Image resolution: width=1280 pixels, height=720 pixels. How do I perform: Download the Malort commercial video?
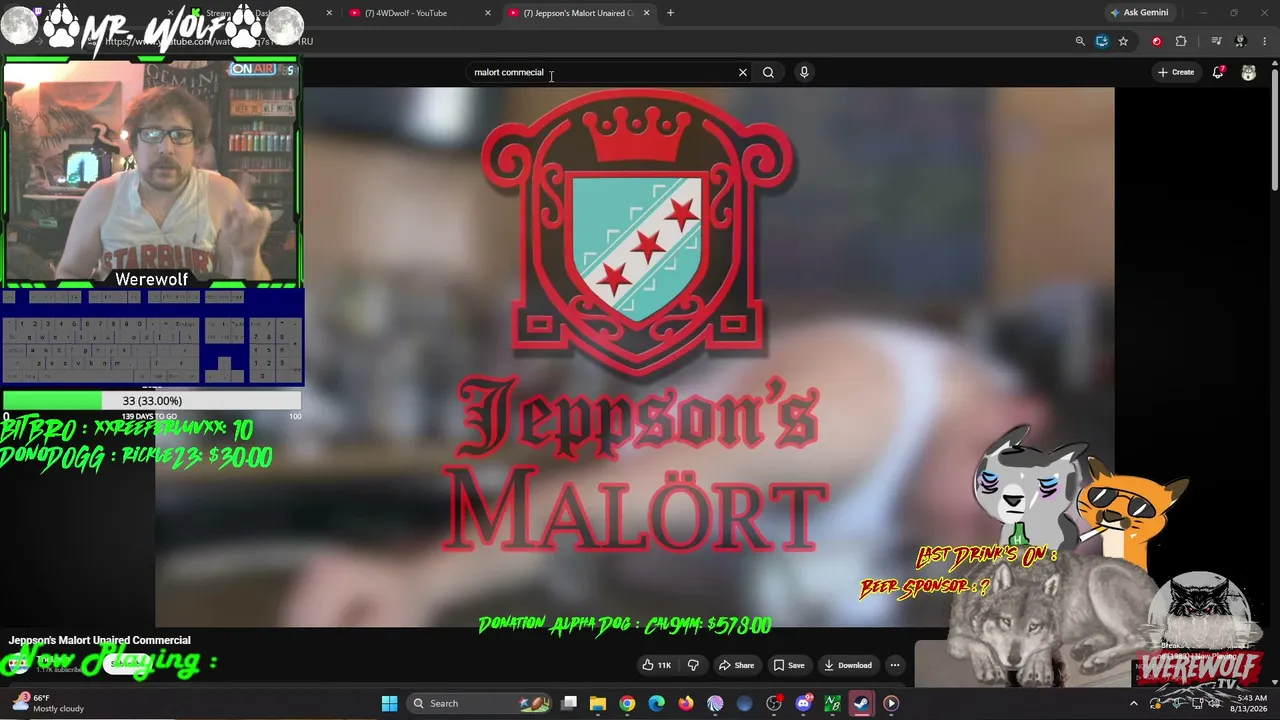[848, 665]
